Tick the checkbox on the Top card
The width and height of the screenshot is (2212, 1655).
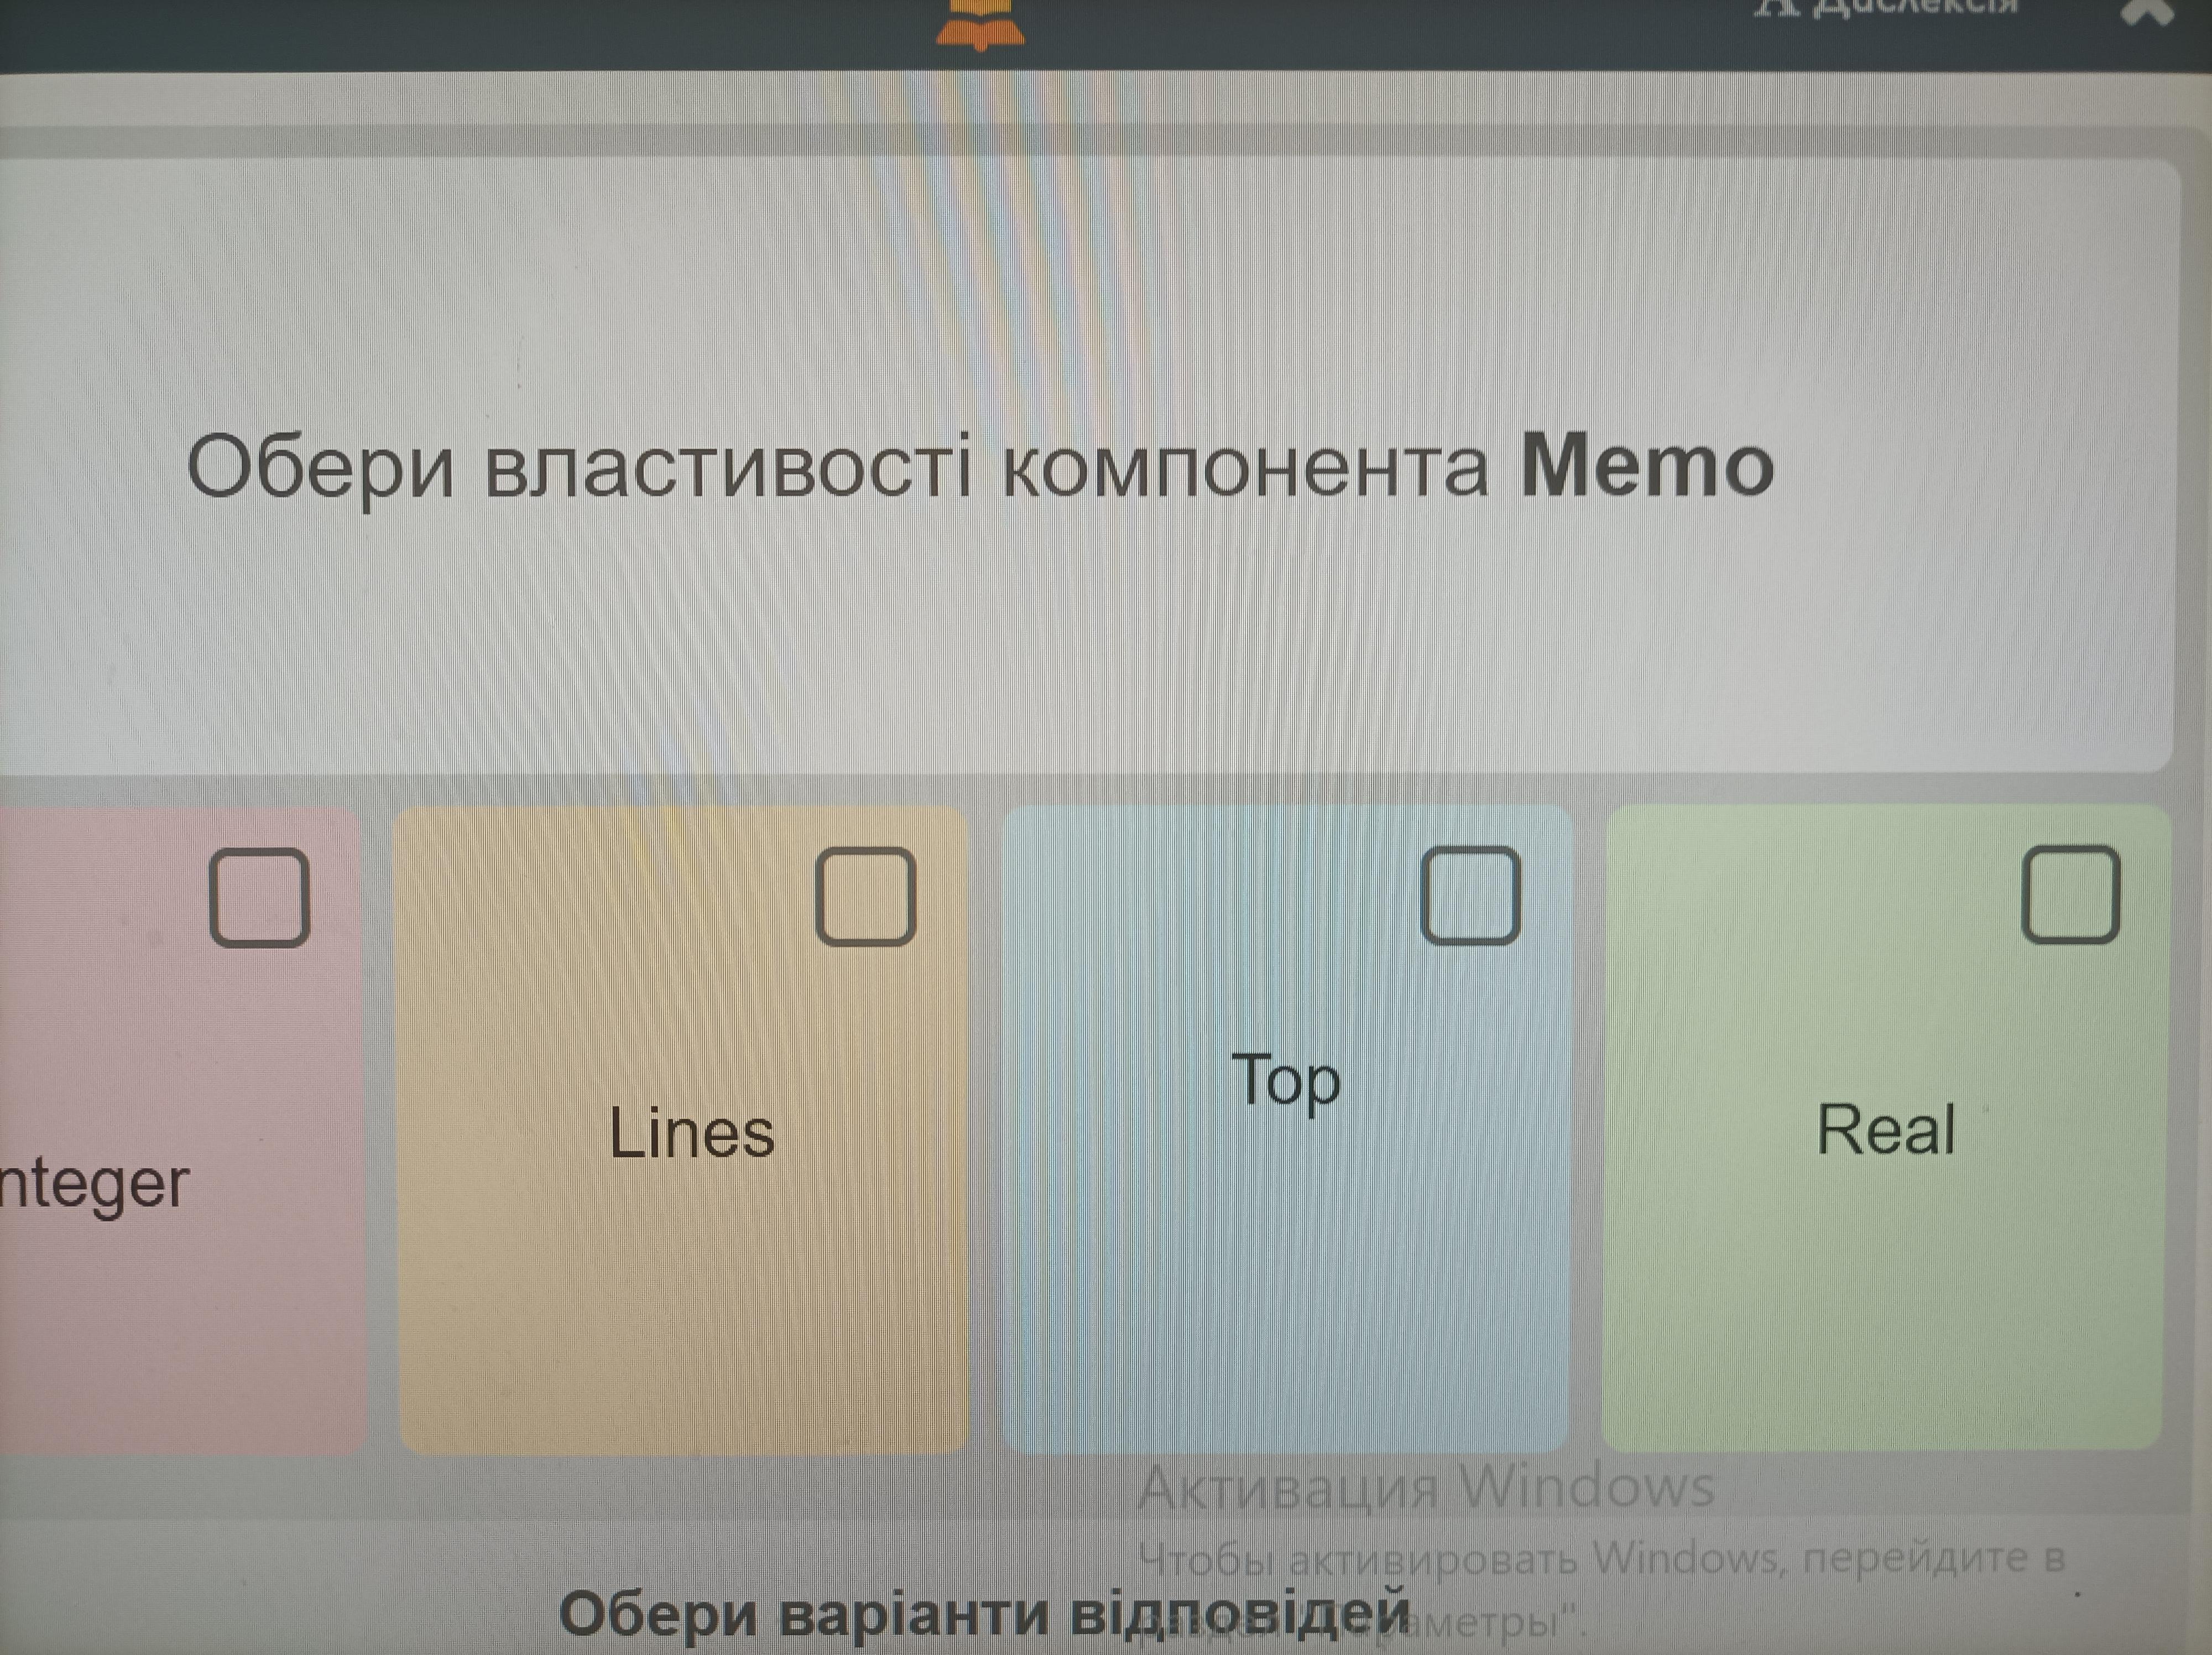point(1470,896)
